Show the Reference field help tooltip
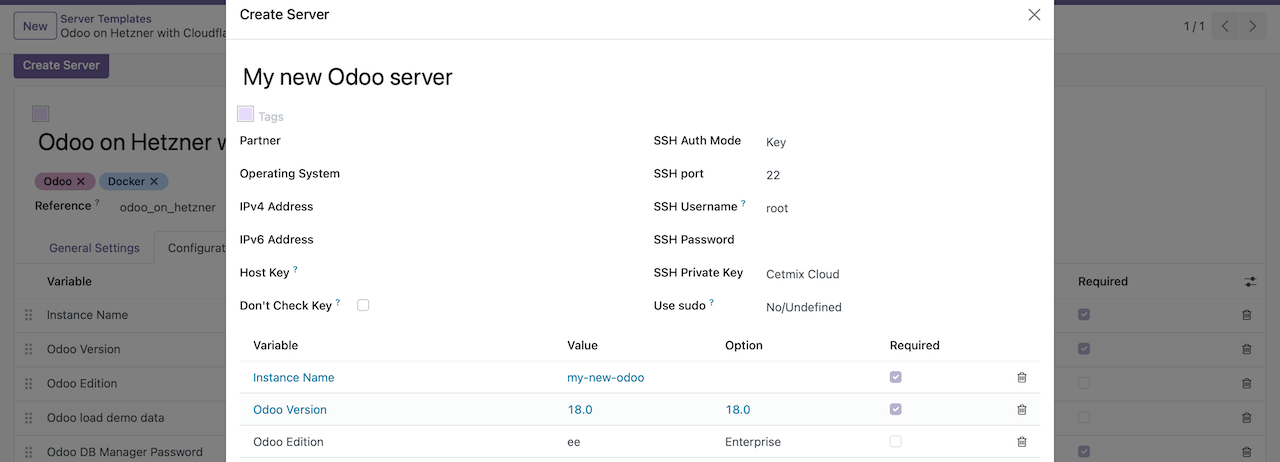The height and width of the screenshot is (462, 1280). pos(97,203)
